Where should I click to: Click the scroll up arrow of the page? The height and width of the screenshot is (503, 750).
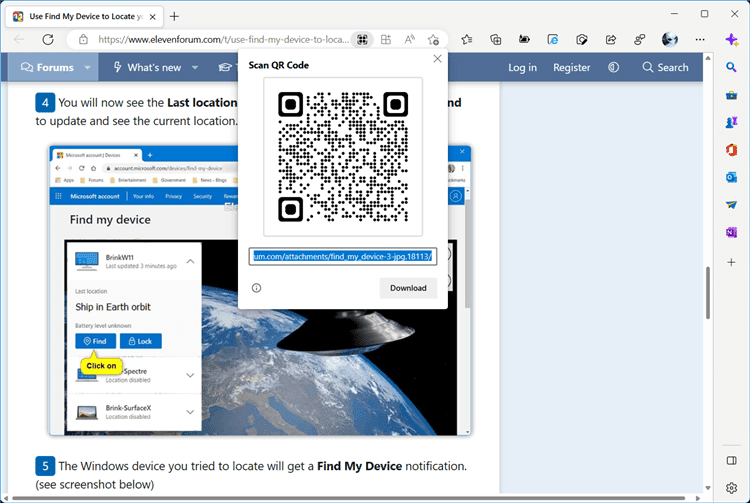[708, 58]
